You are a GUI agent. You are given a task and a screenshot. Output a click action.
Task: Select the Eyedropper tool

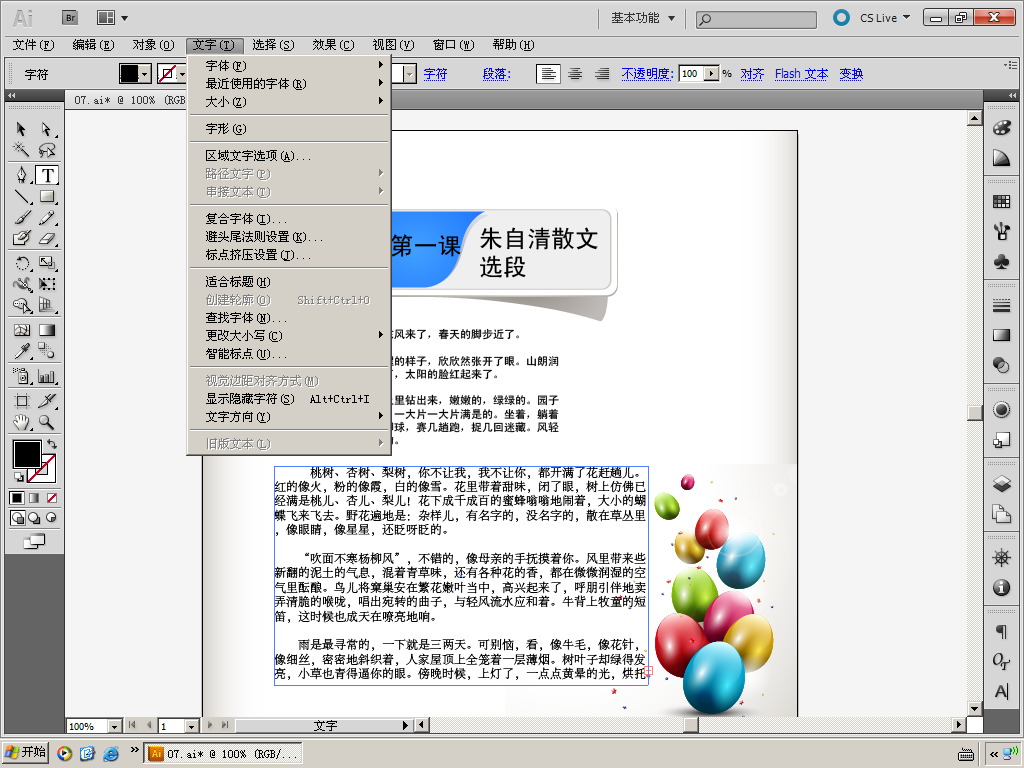point(21,351)
